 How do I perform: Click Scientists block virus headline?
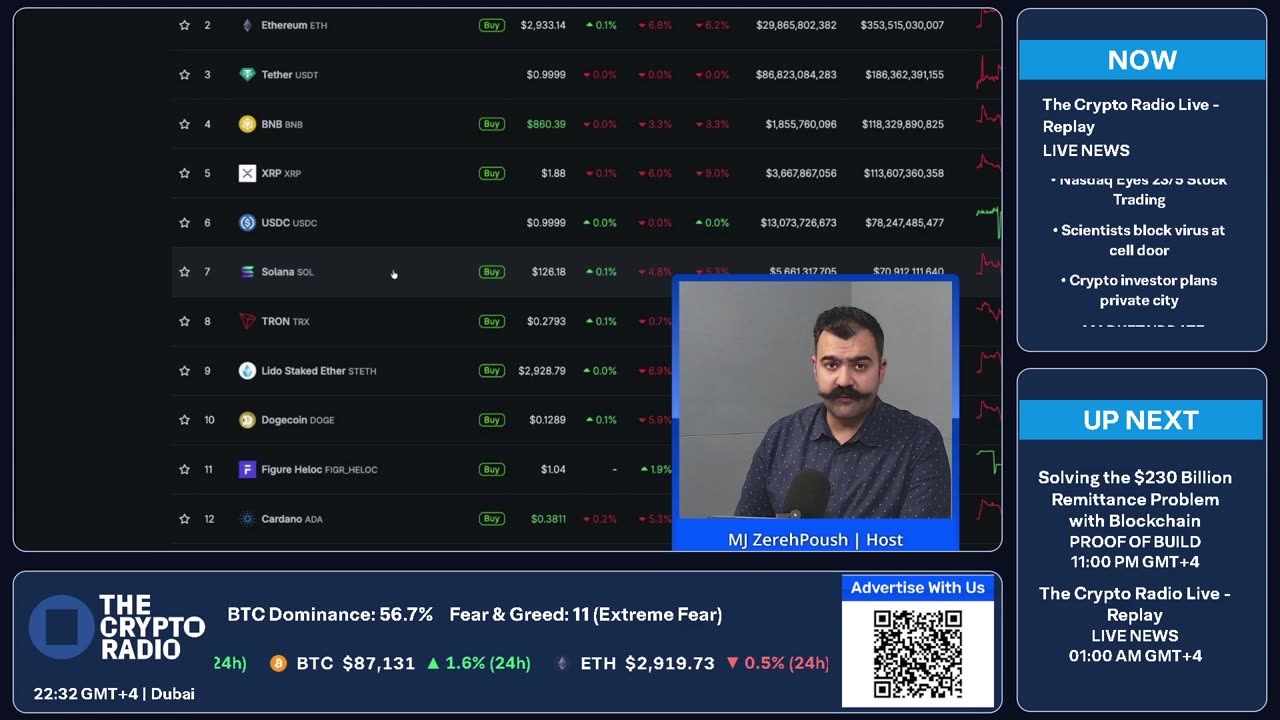(x=1139, y=240)
